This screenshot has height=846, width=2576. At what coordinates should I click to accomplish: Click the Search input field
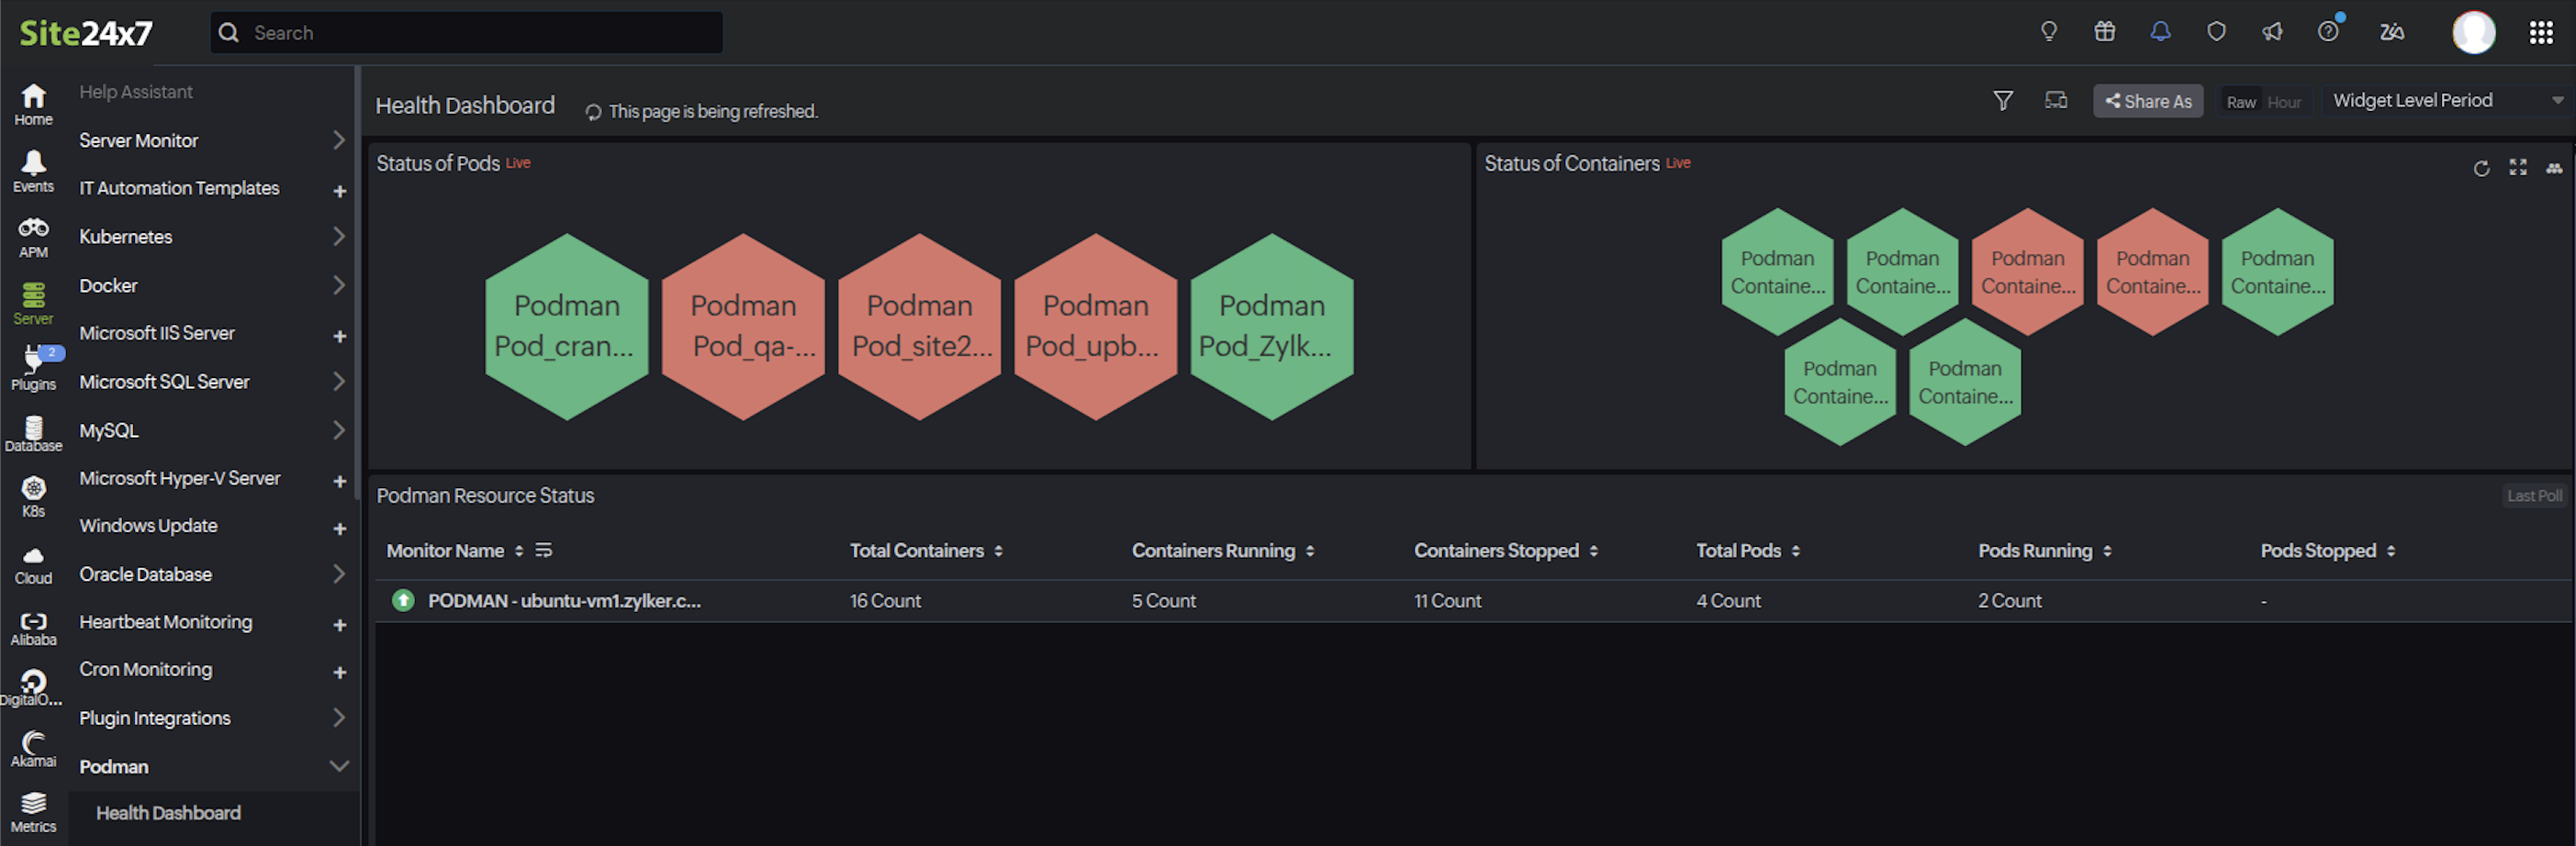click(466, 32)
